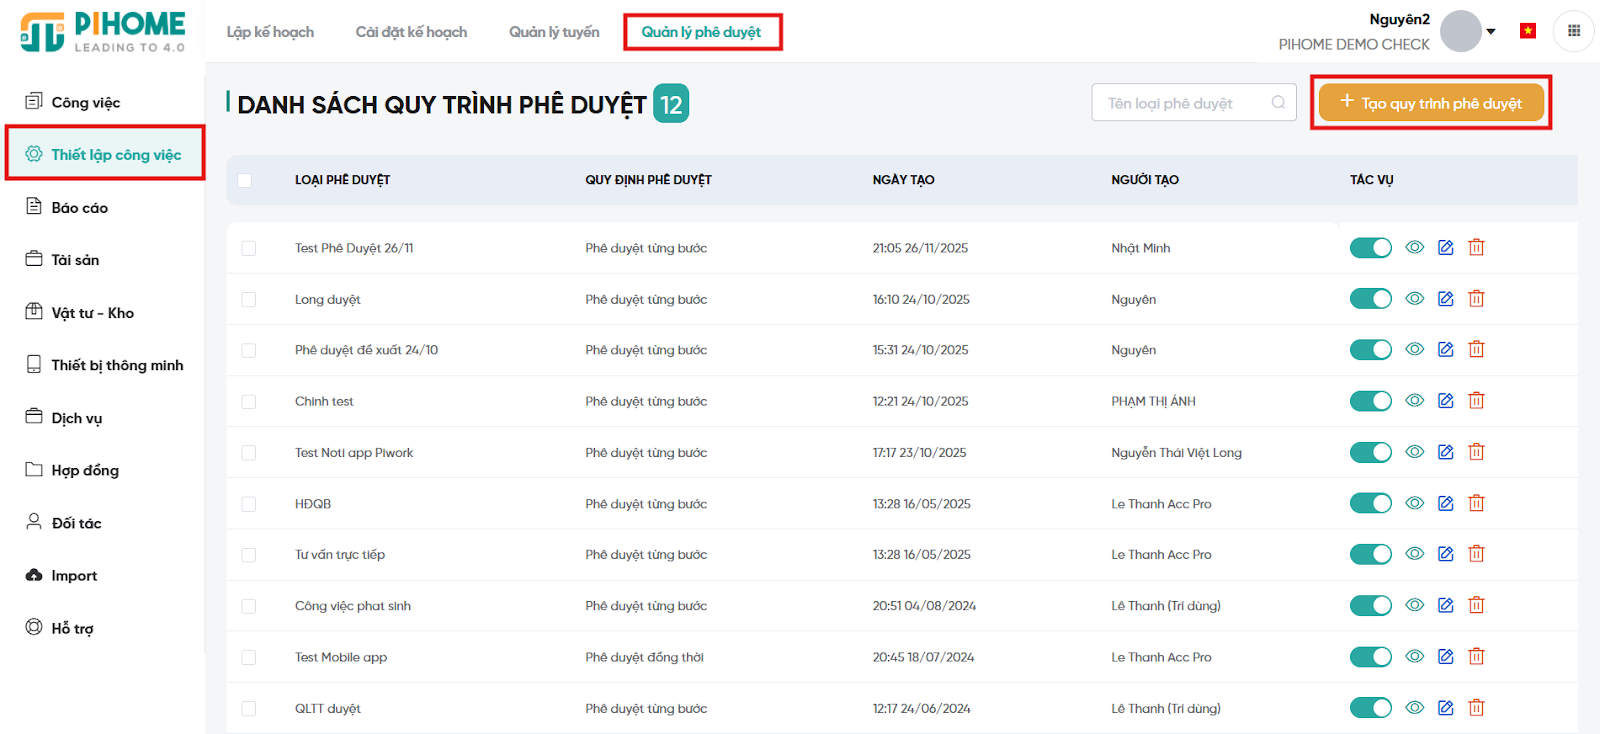Edit the Test Mobile app approval process
This screenshot has width=1600, height=734.
pos(1445,657)
